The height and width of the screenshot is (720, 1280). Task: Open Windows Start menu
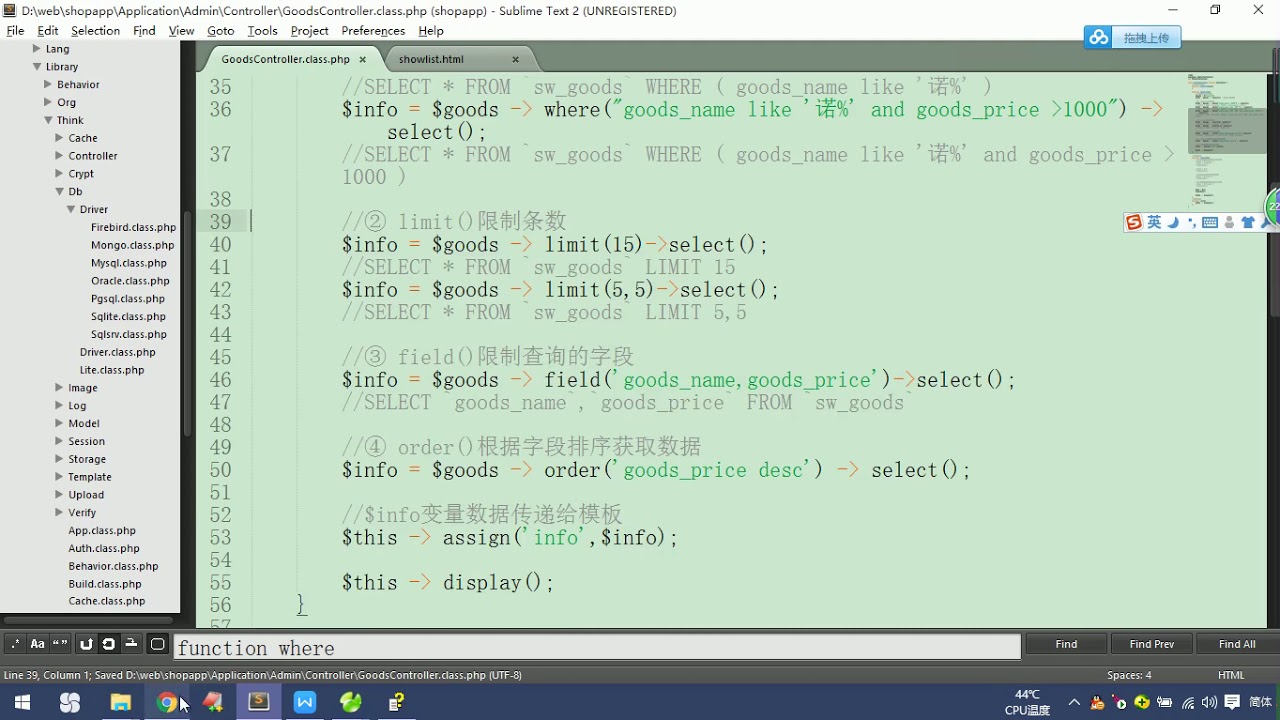[x=22, y=702]
